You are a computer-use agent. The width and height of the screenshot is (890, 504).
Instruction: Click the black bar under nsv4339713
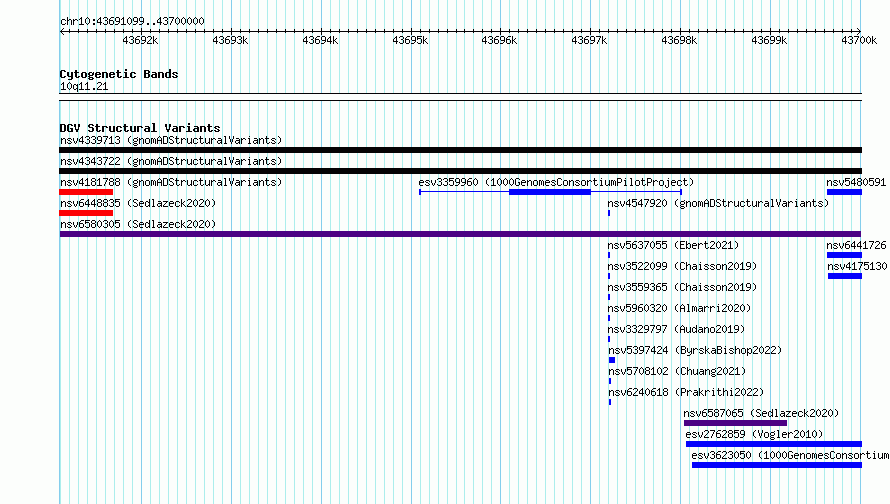[460, 150]
